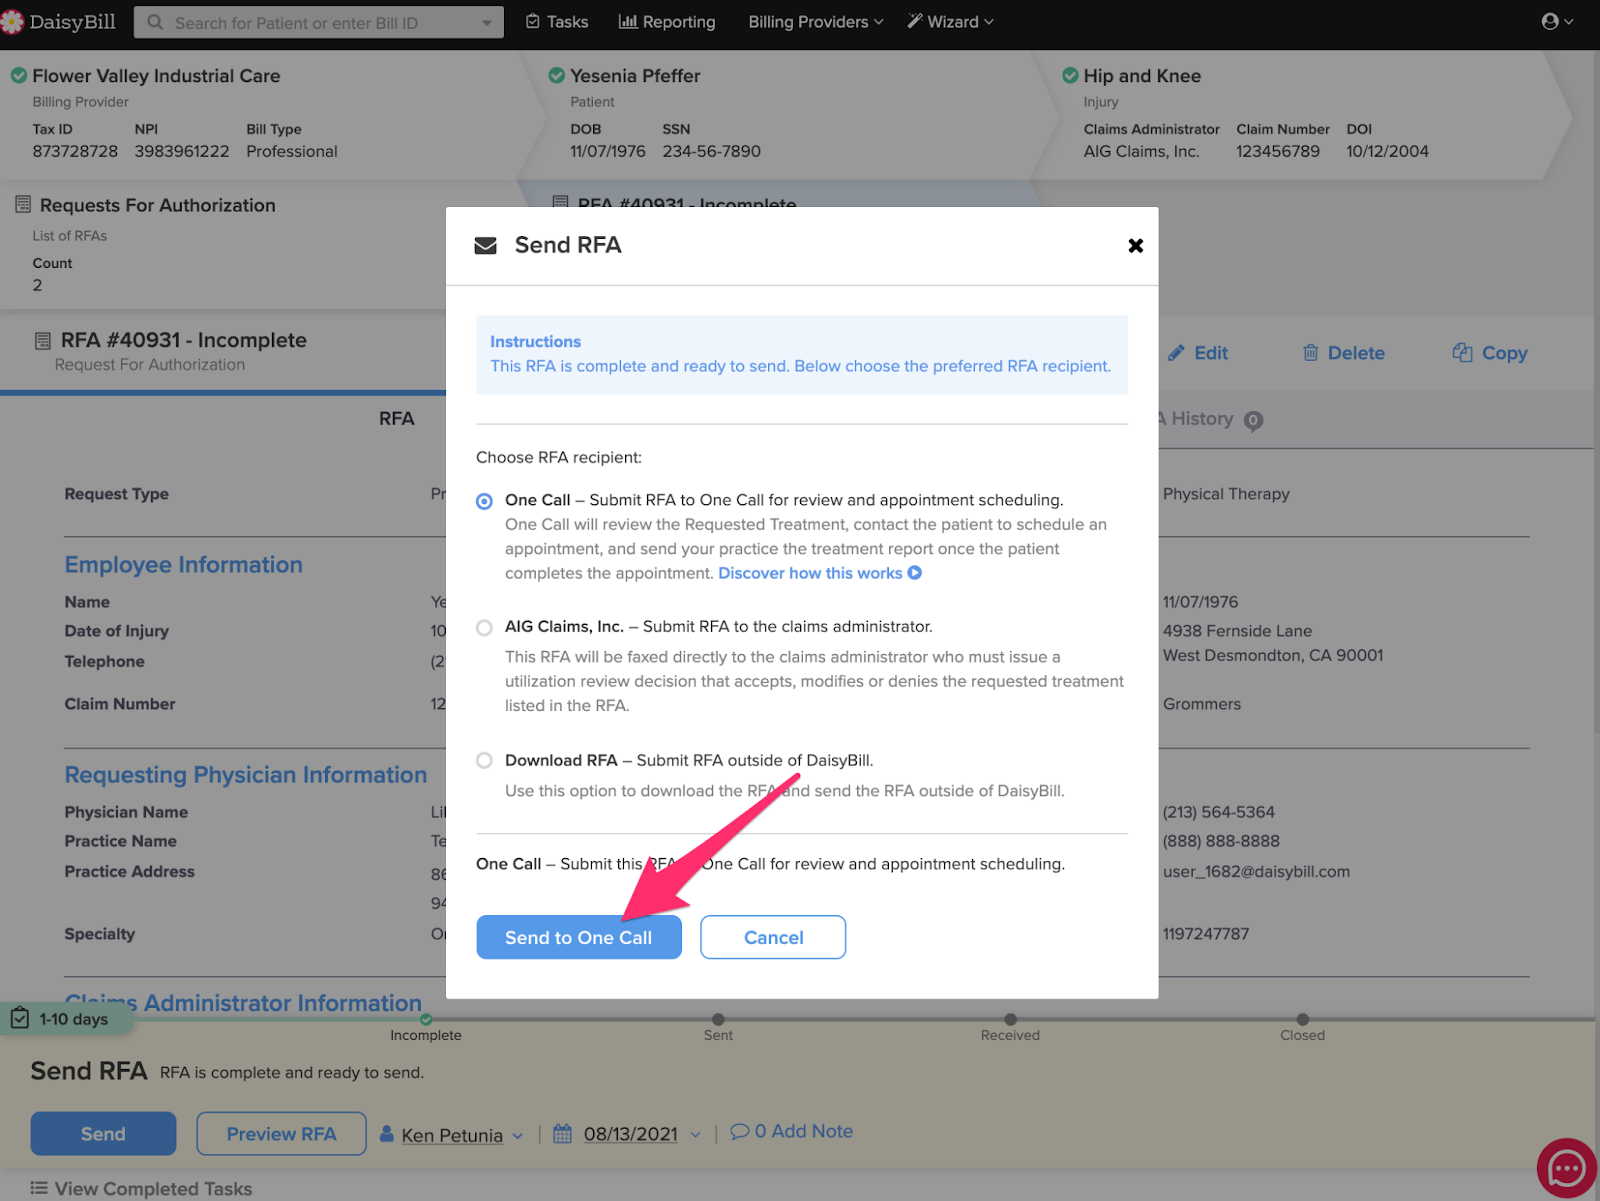Click green check beside Yesenia Pfeffer
Screen dimensions: 1600x1201
[x=557, y=76]
